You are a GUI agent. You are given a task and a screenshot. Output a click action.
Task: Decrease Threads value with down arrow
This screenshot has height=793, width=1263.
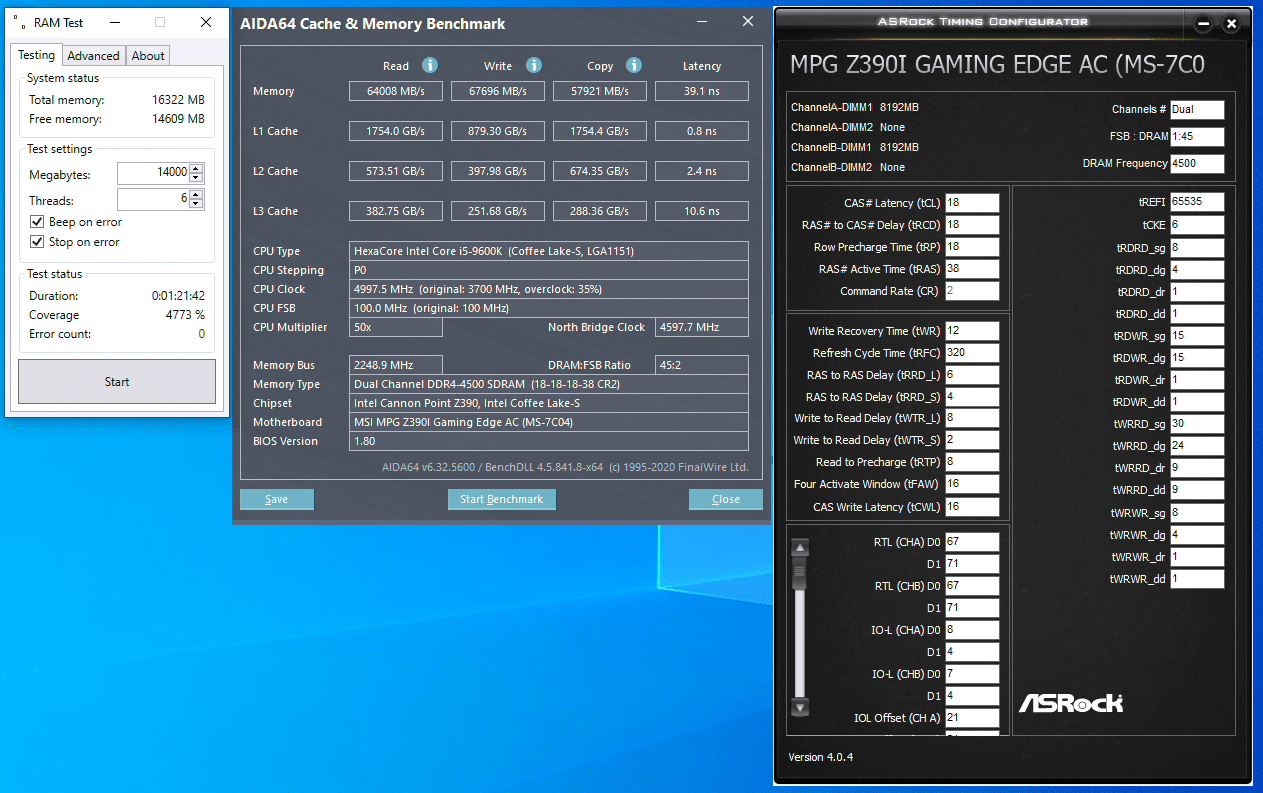coord(196,204)
